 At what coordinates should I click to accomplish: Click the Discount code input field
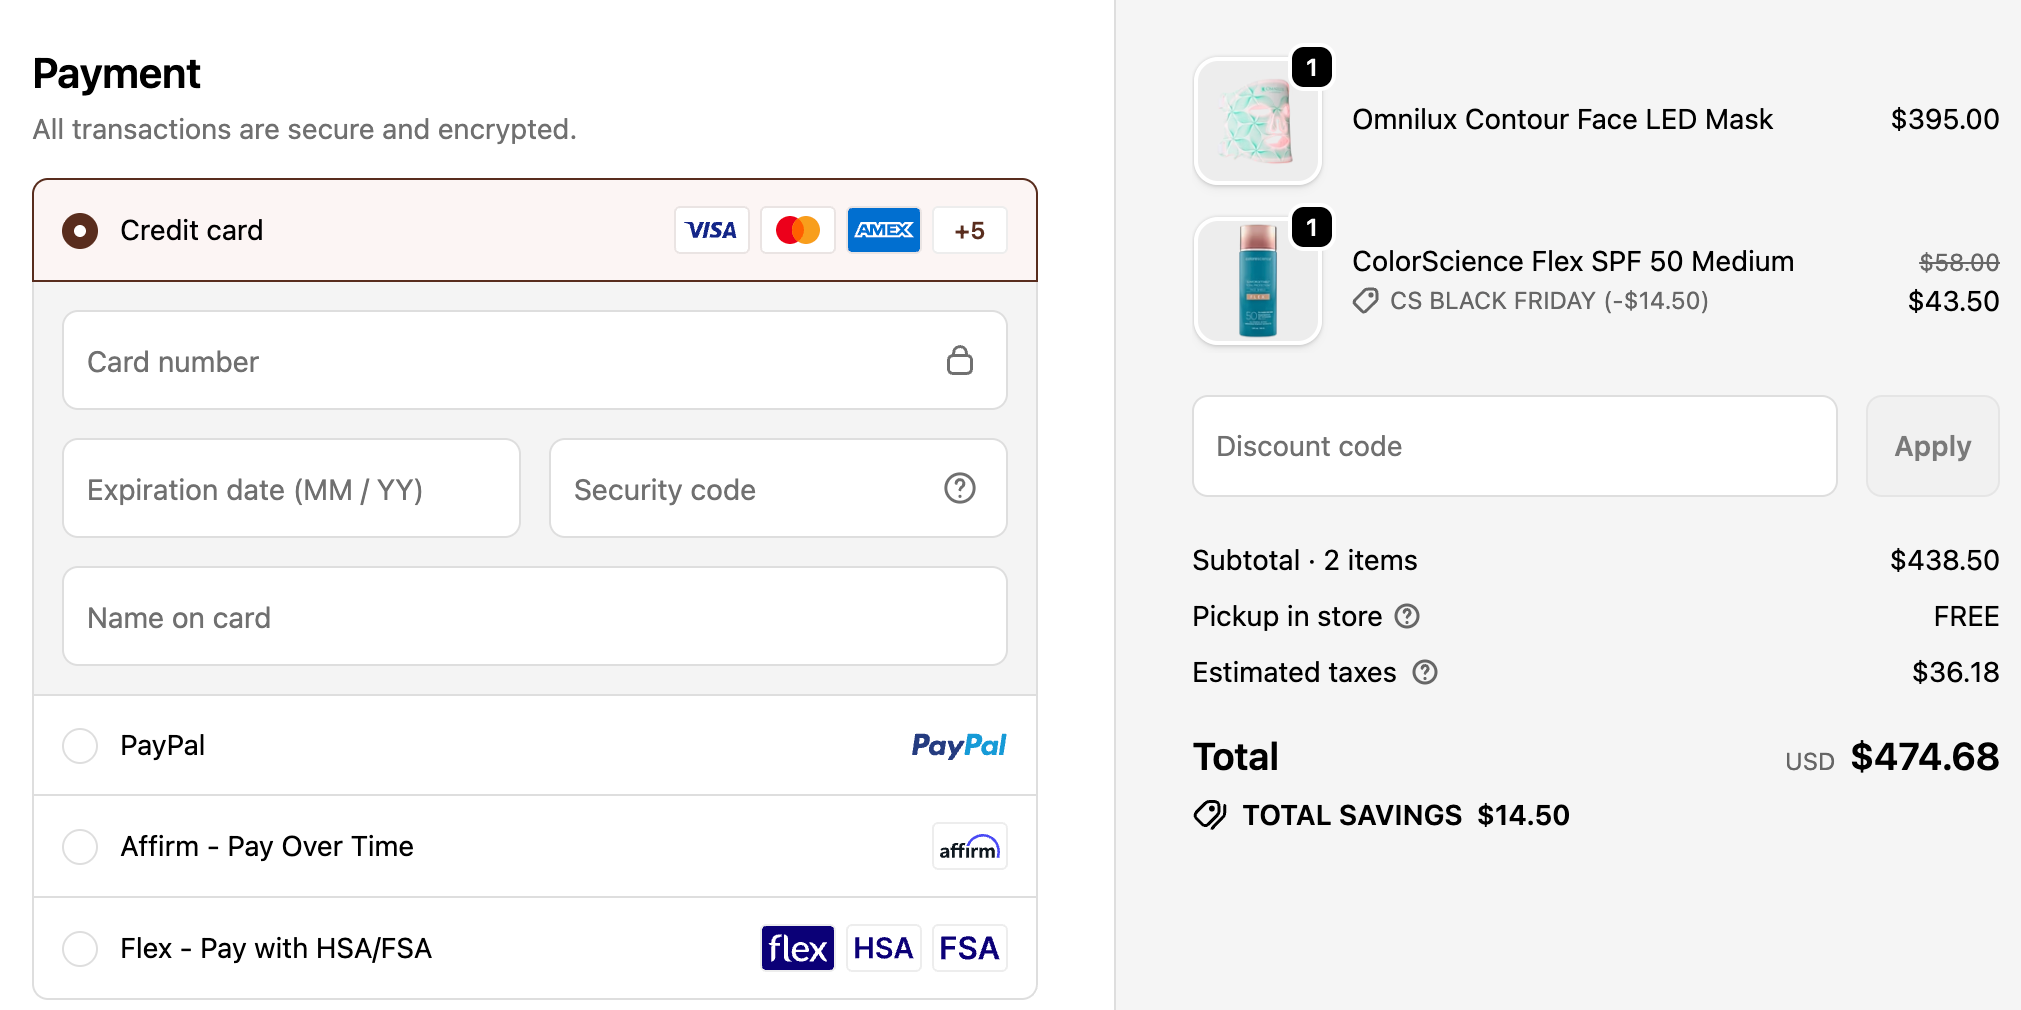click(1514, 446)
